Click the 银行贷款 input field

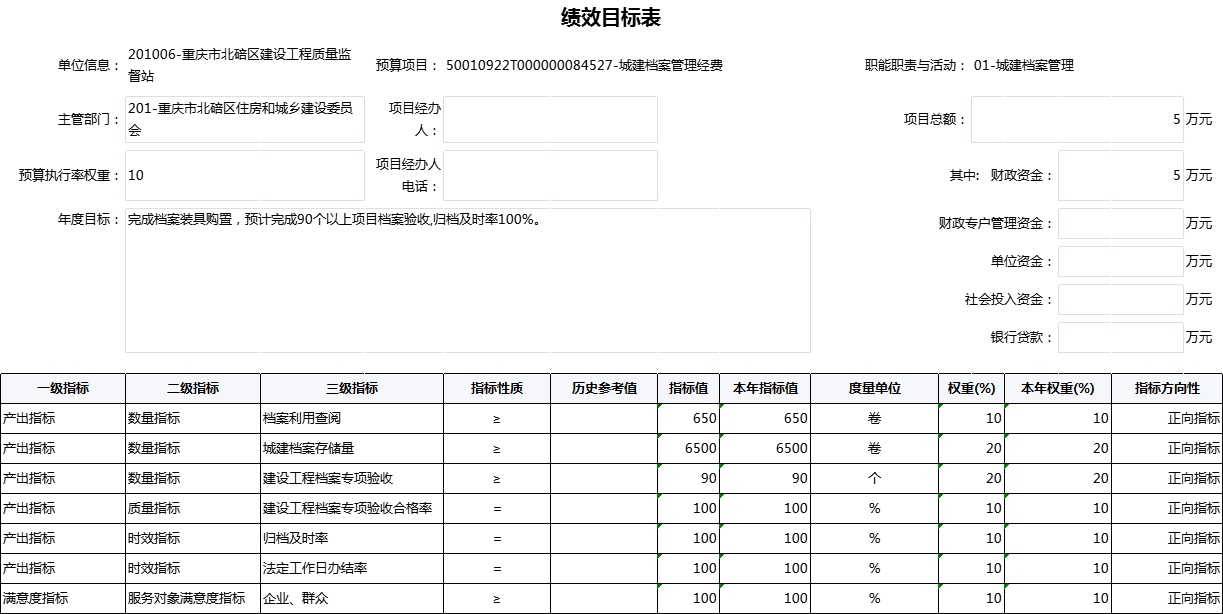(1121, 337)
